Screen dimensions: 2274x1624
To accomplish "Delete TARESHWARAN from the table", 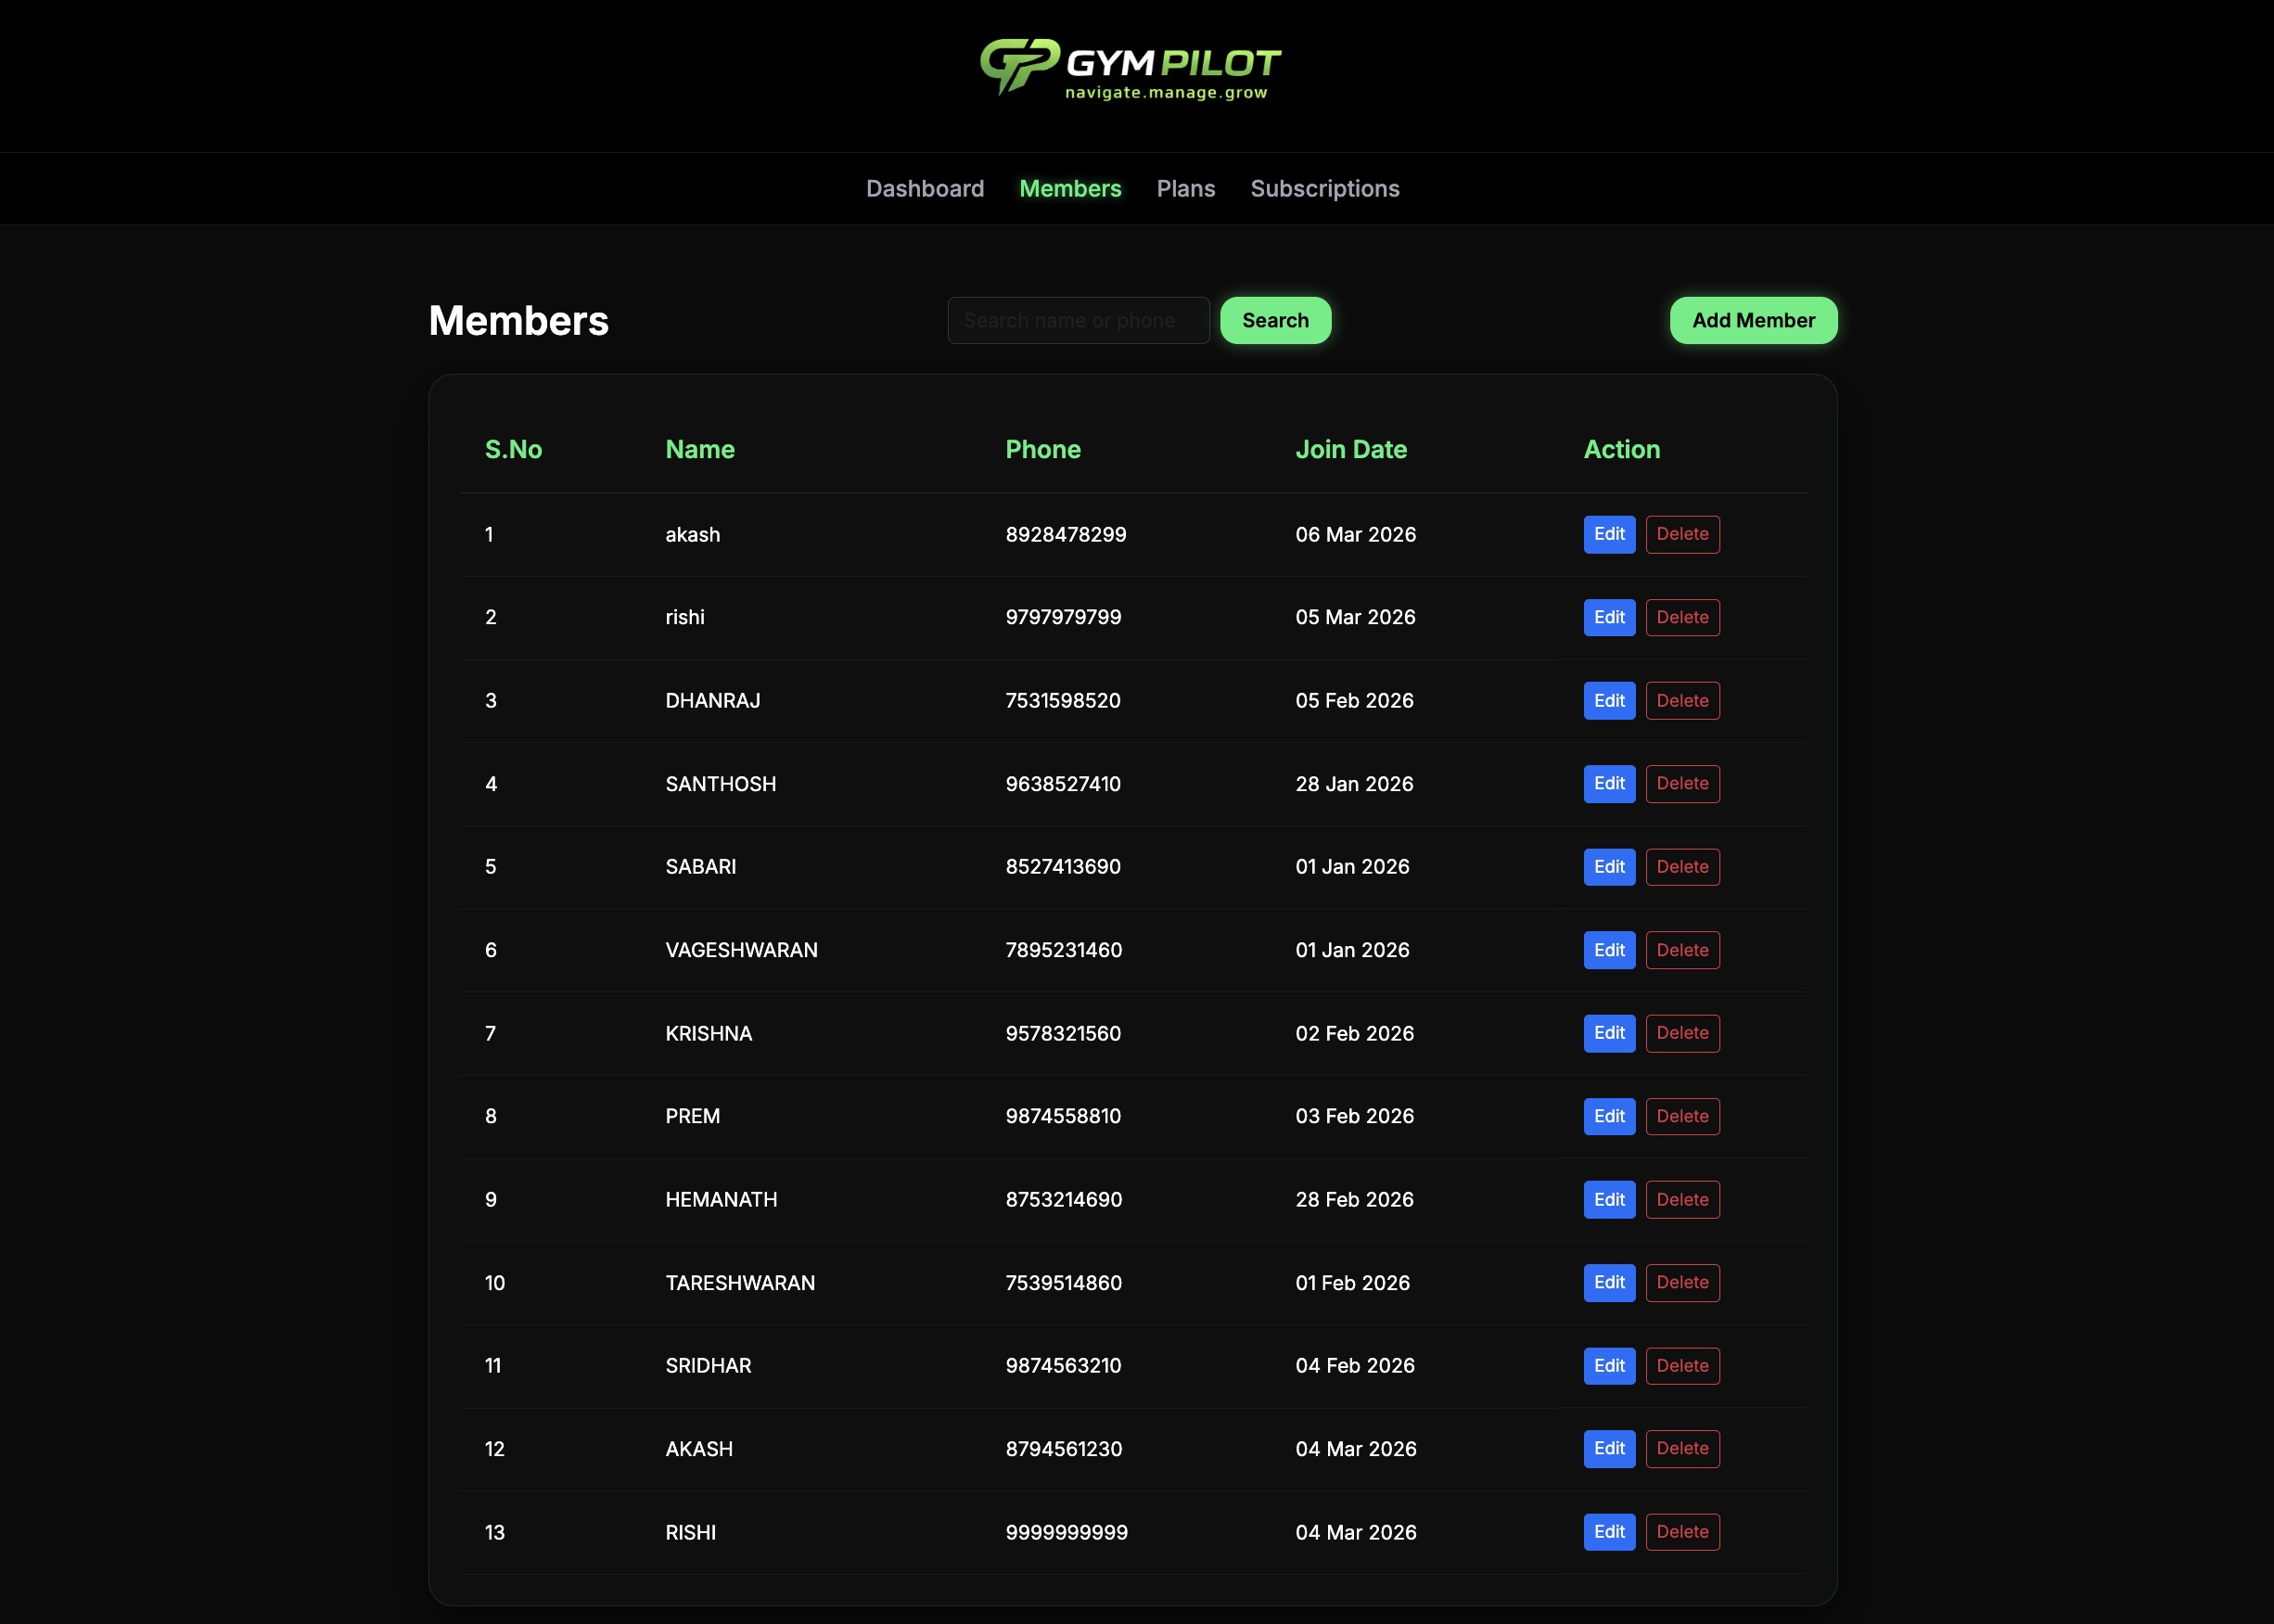I will tap(1681, 1282).
